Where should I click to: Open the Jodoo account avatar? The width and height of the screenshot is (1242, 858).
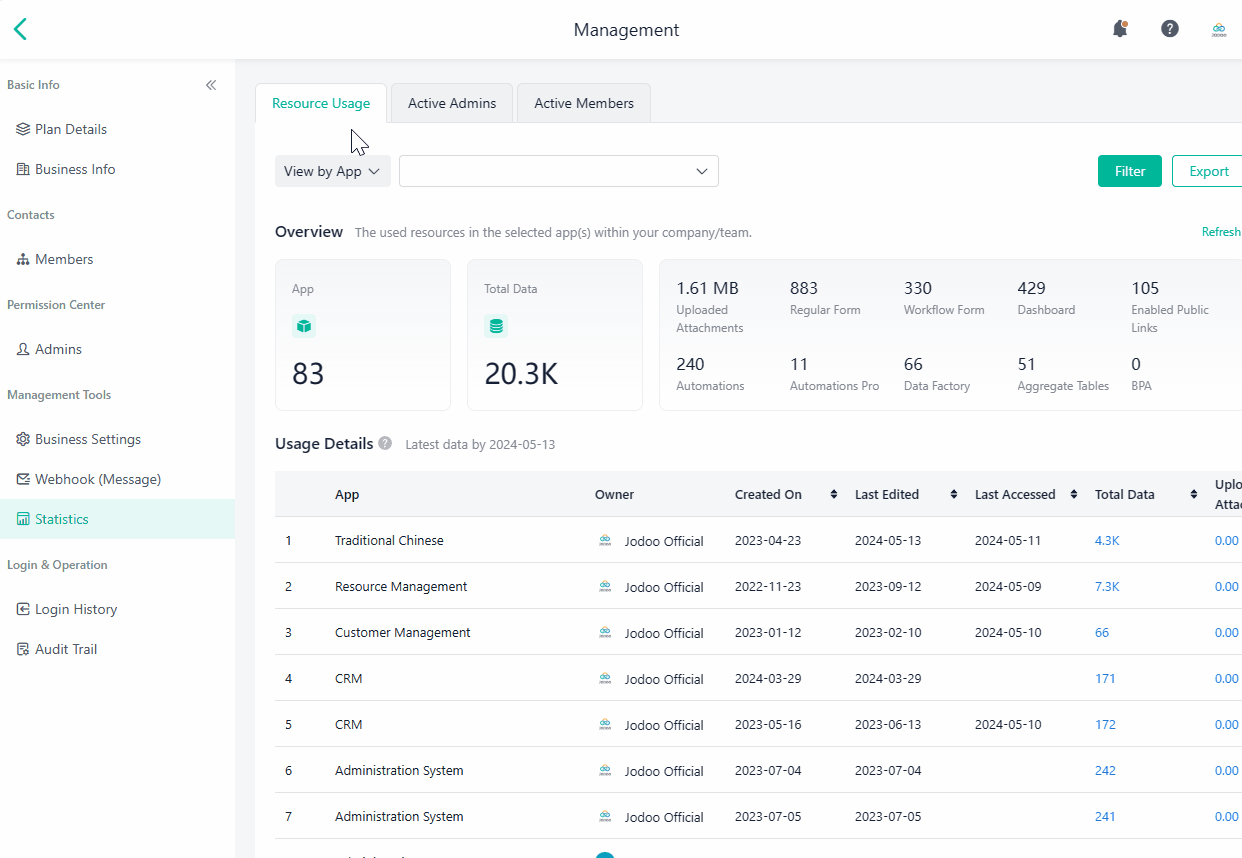pyautogui.click(x=1219, y=29)
